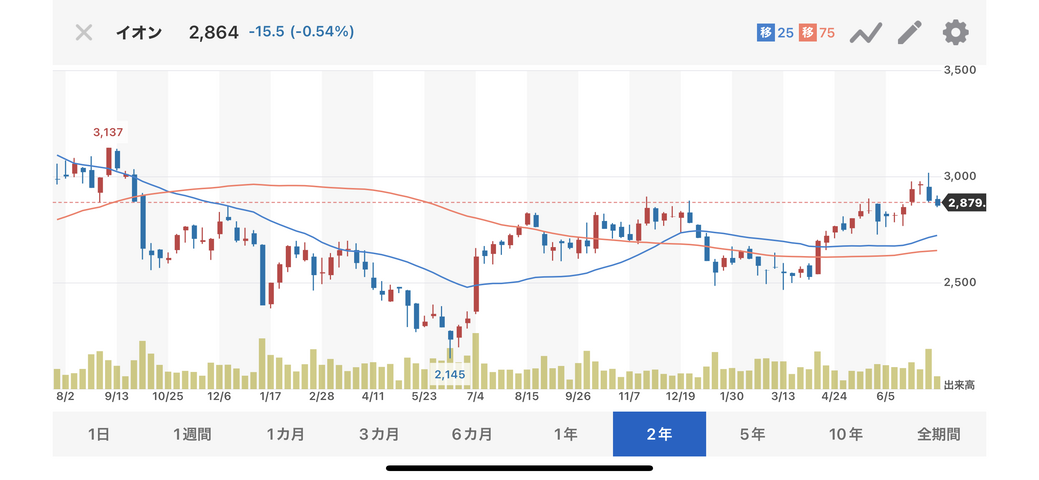This screenshot has height=480, width=1039.
Task: Close the イオン chart view
Action: point(84,32)
